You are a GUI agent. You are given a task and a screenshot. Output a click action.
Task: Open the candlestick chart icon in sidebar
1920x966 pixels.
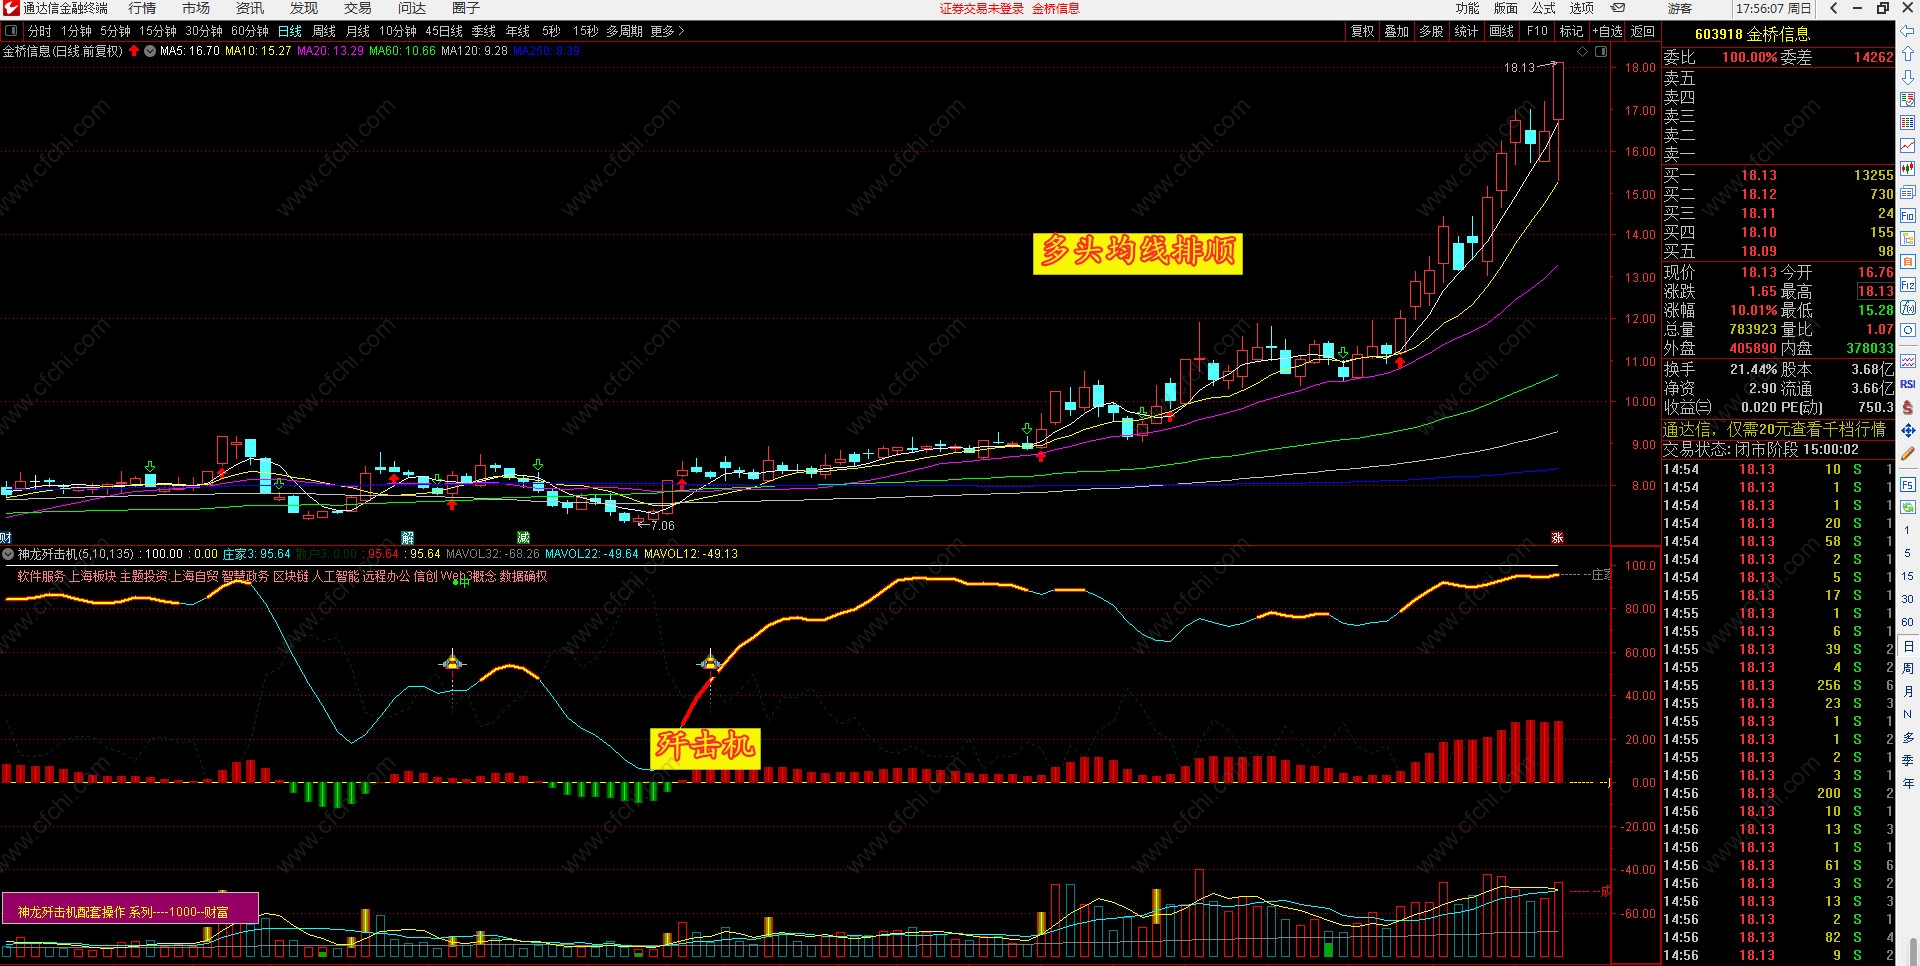tap(1908, 169)
